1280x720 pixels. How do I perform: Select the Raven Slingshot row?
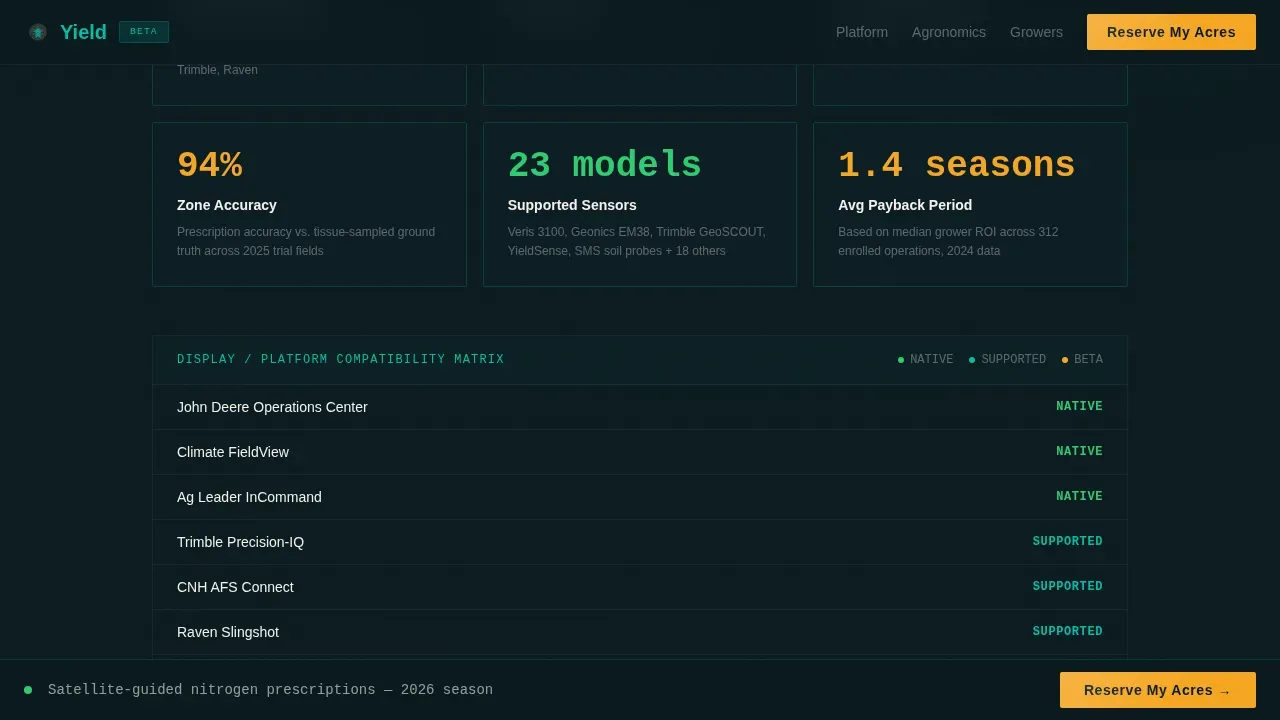(x=640, y=632)
